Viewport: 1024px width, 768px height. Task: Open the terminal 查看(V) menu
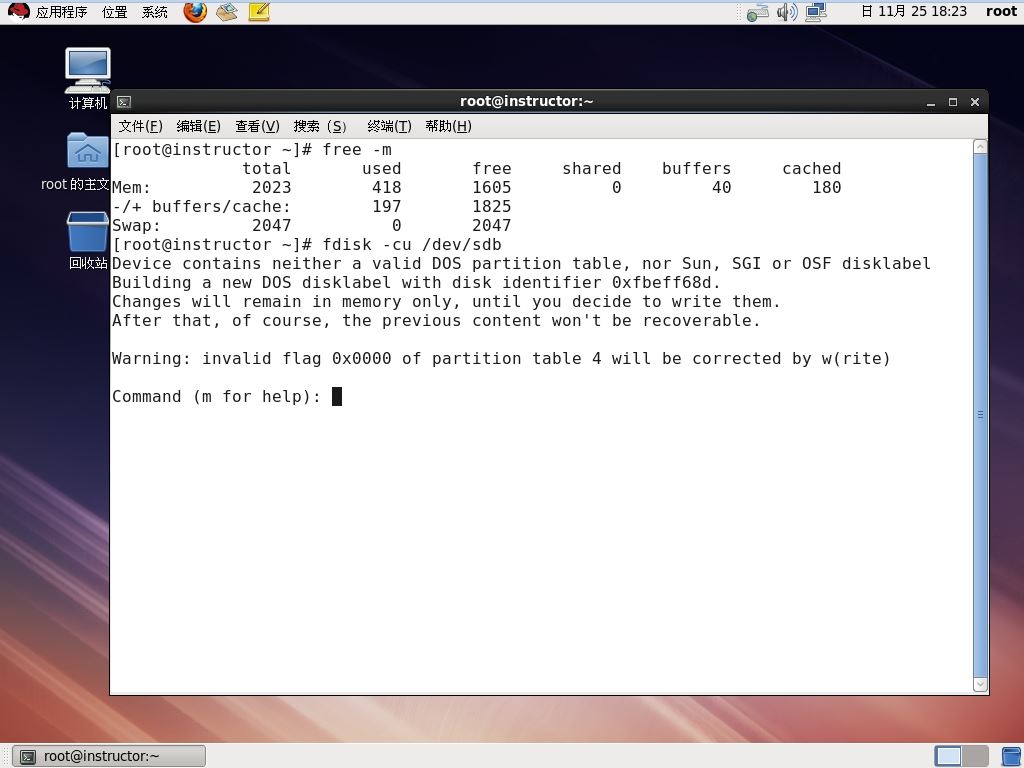[x=257, y=126]
